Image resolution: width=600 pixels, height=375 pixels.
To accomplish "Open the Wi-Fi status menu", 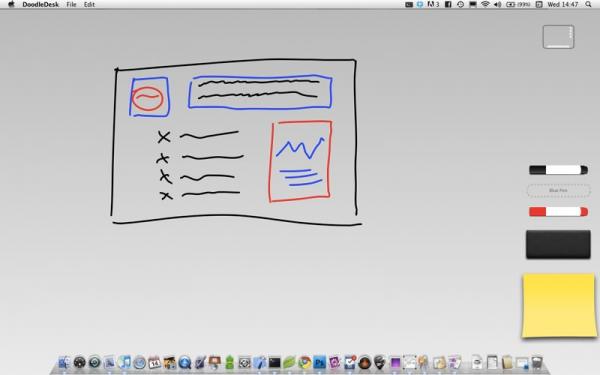I will [x=485, y=5].
